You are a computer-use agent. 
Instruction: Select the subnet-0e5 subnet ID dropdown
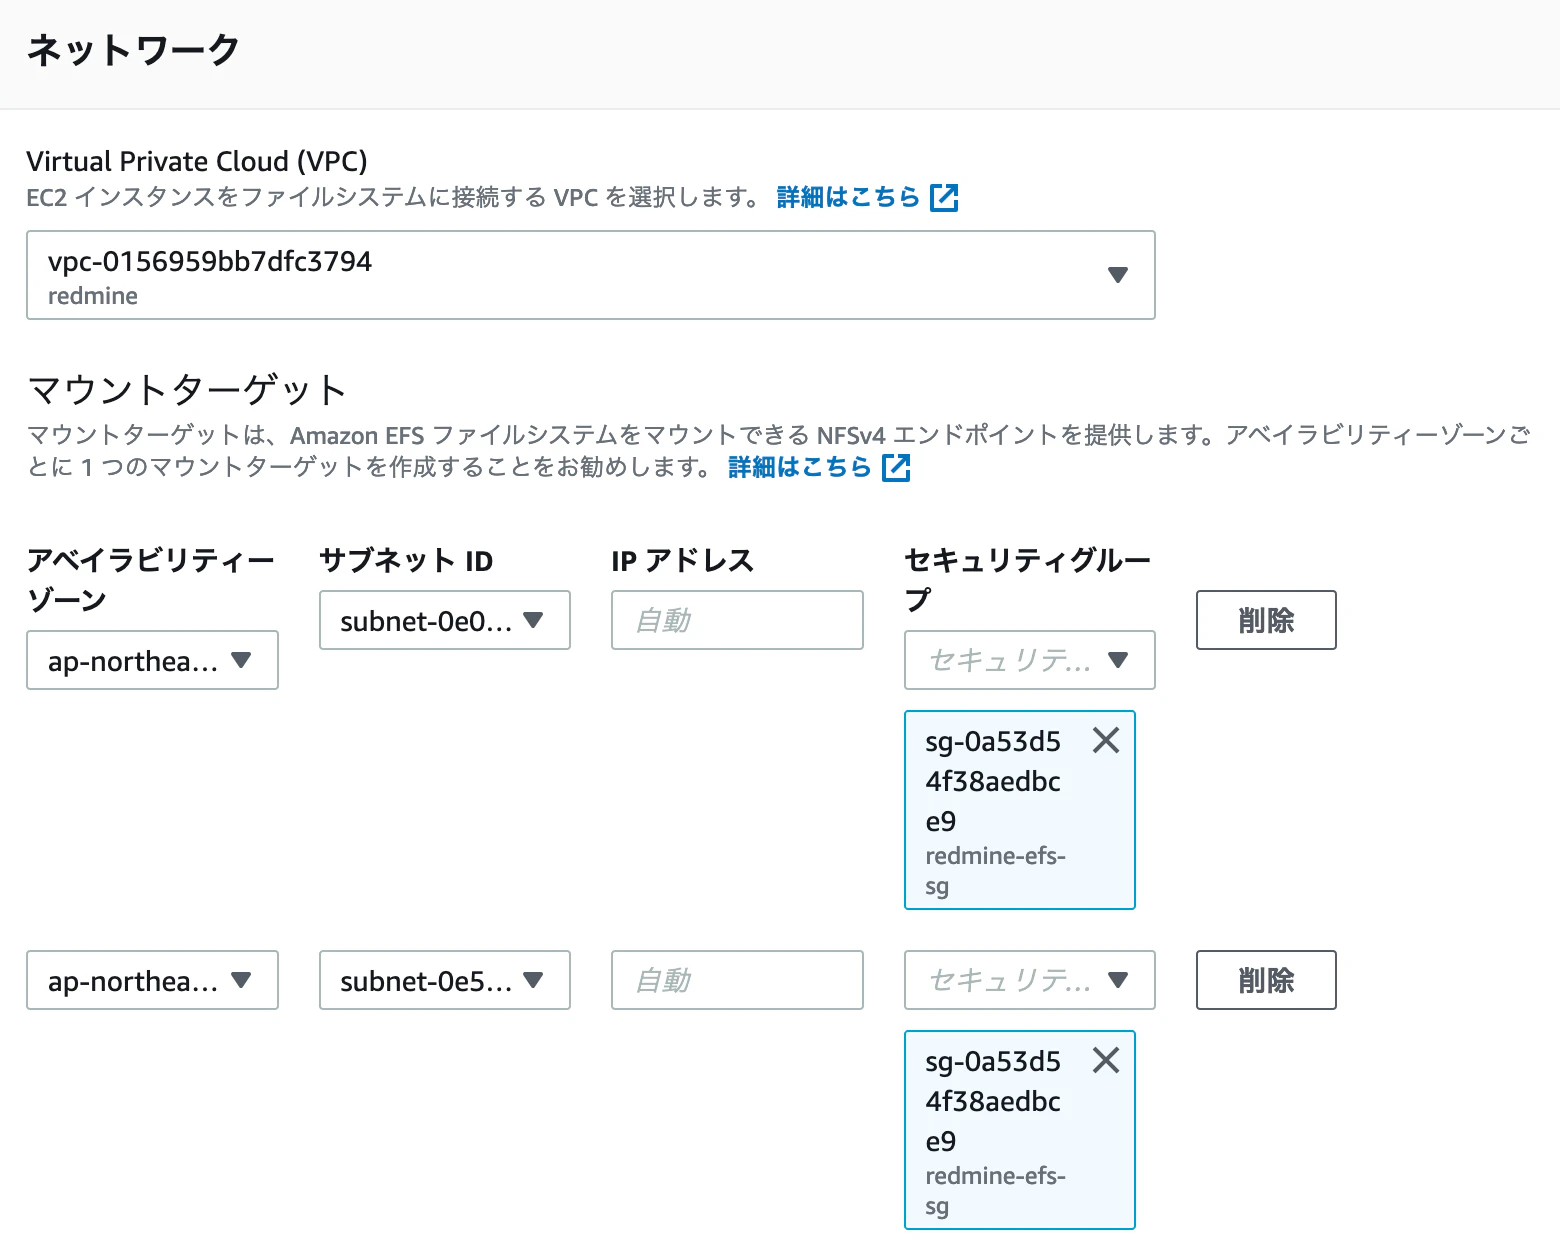tap(445, 980)
